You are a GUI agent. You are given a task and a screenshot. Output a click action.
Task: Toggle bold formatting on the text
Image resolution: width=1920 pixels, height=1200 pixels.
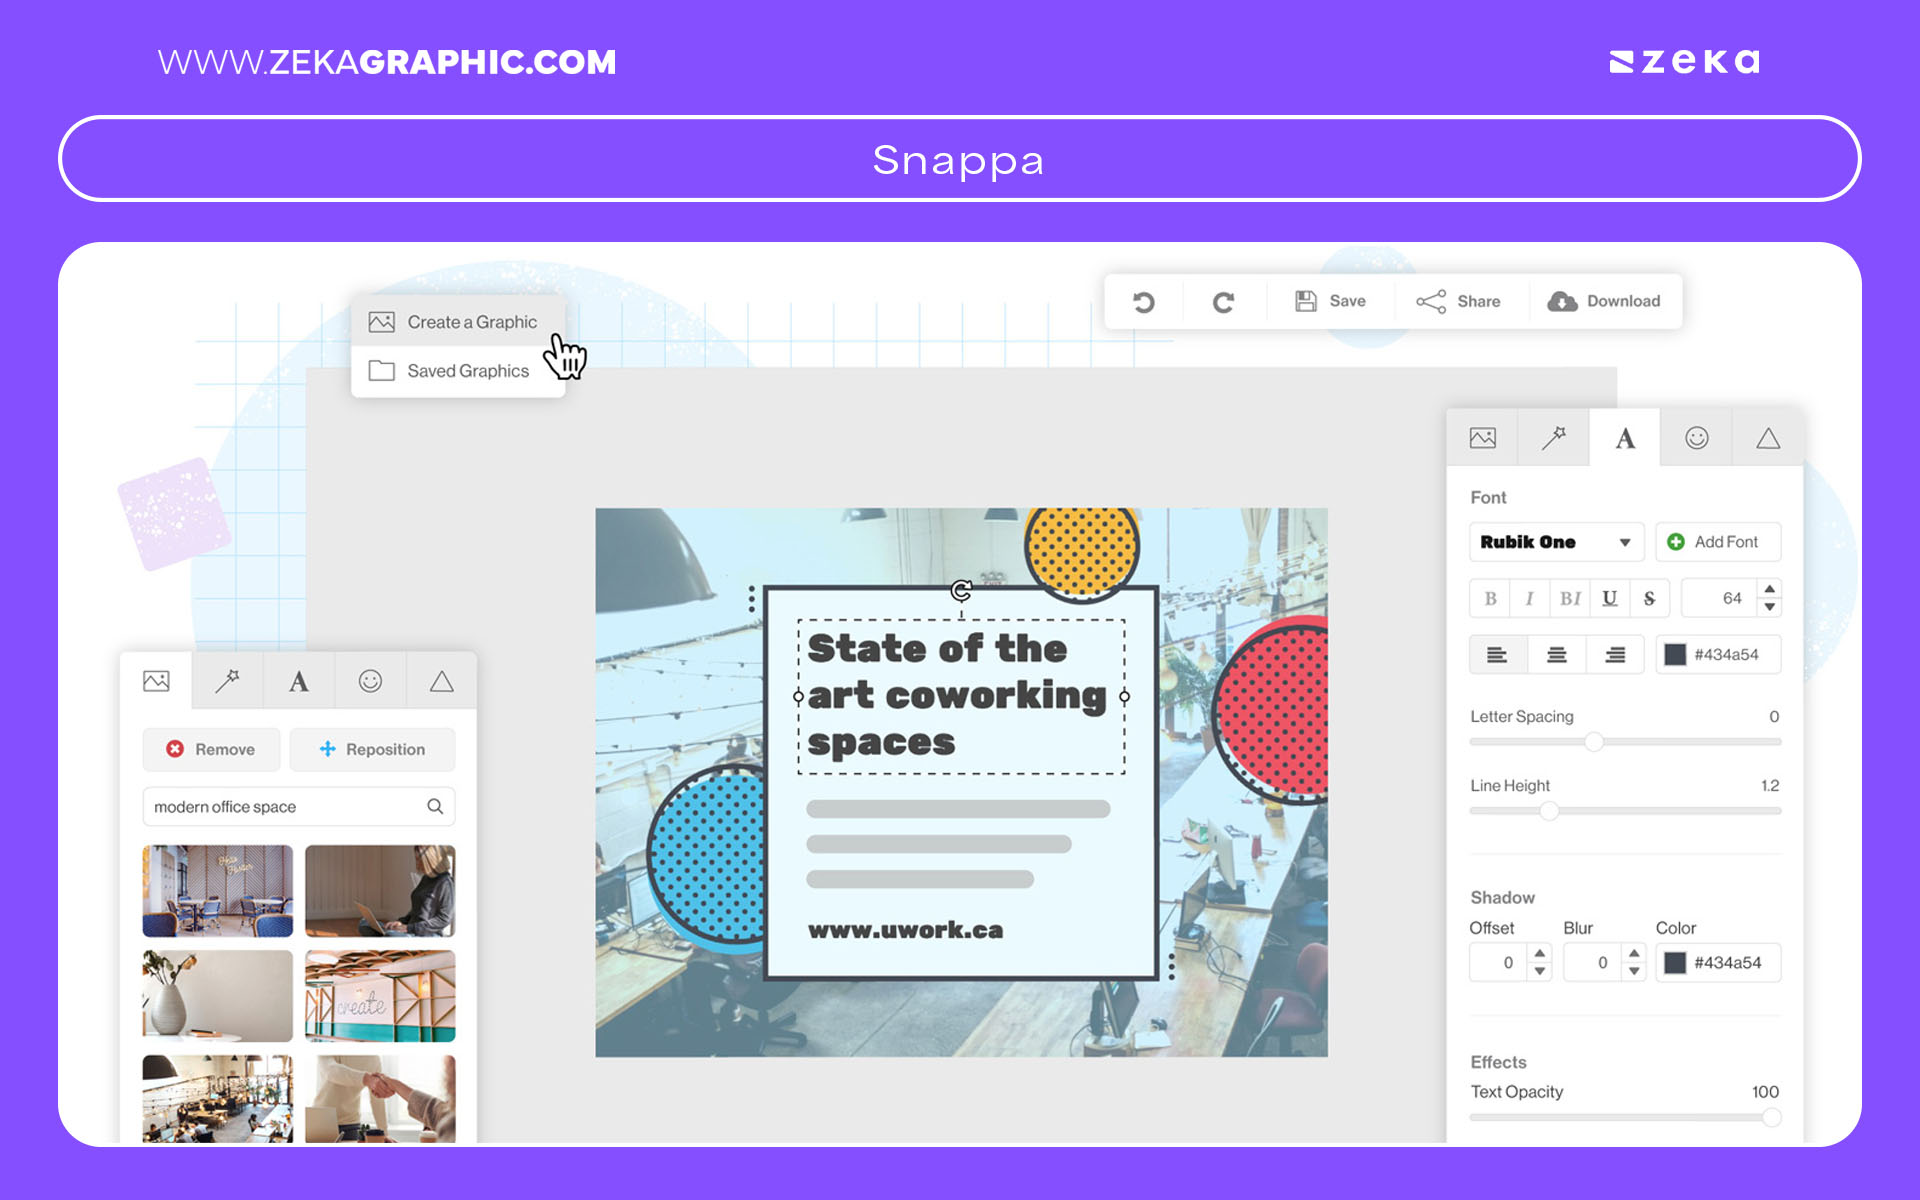(x=1490, y=598)
